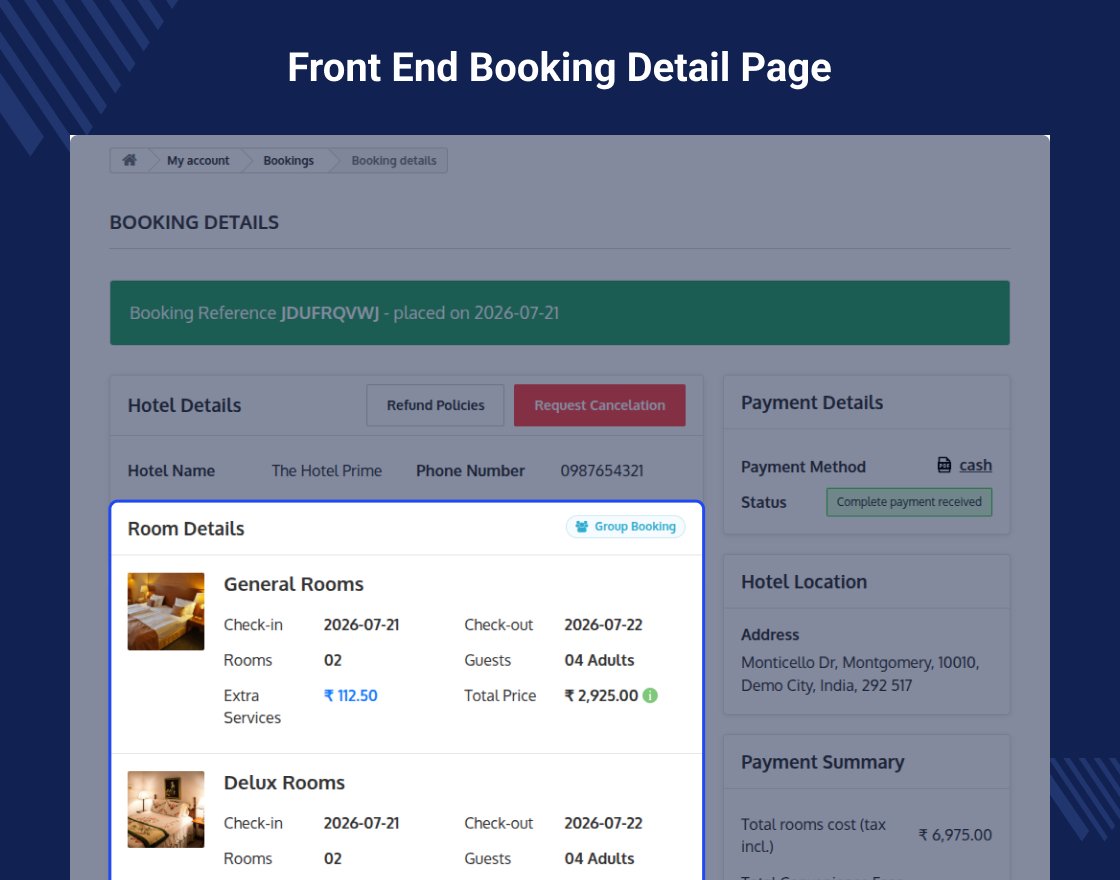This screenshot has width=1120, height=880.
Task: Select General Rooms 04 Adults guests value
Action: [x=599, y=661]
